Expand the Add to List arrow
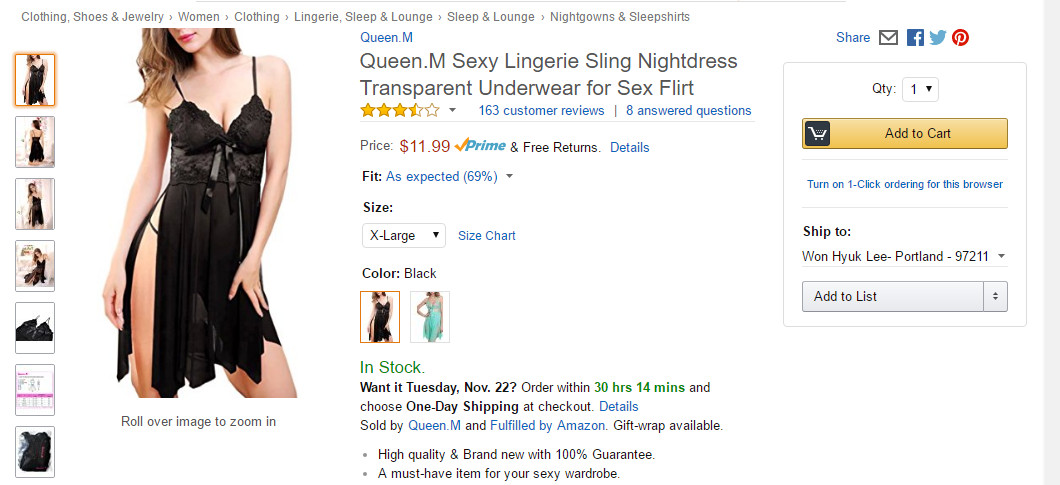Image resolution: width=1060 pixels, height=485 pixels. coord(995,296)
